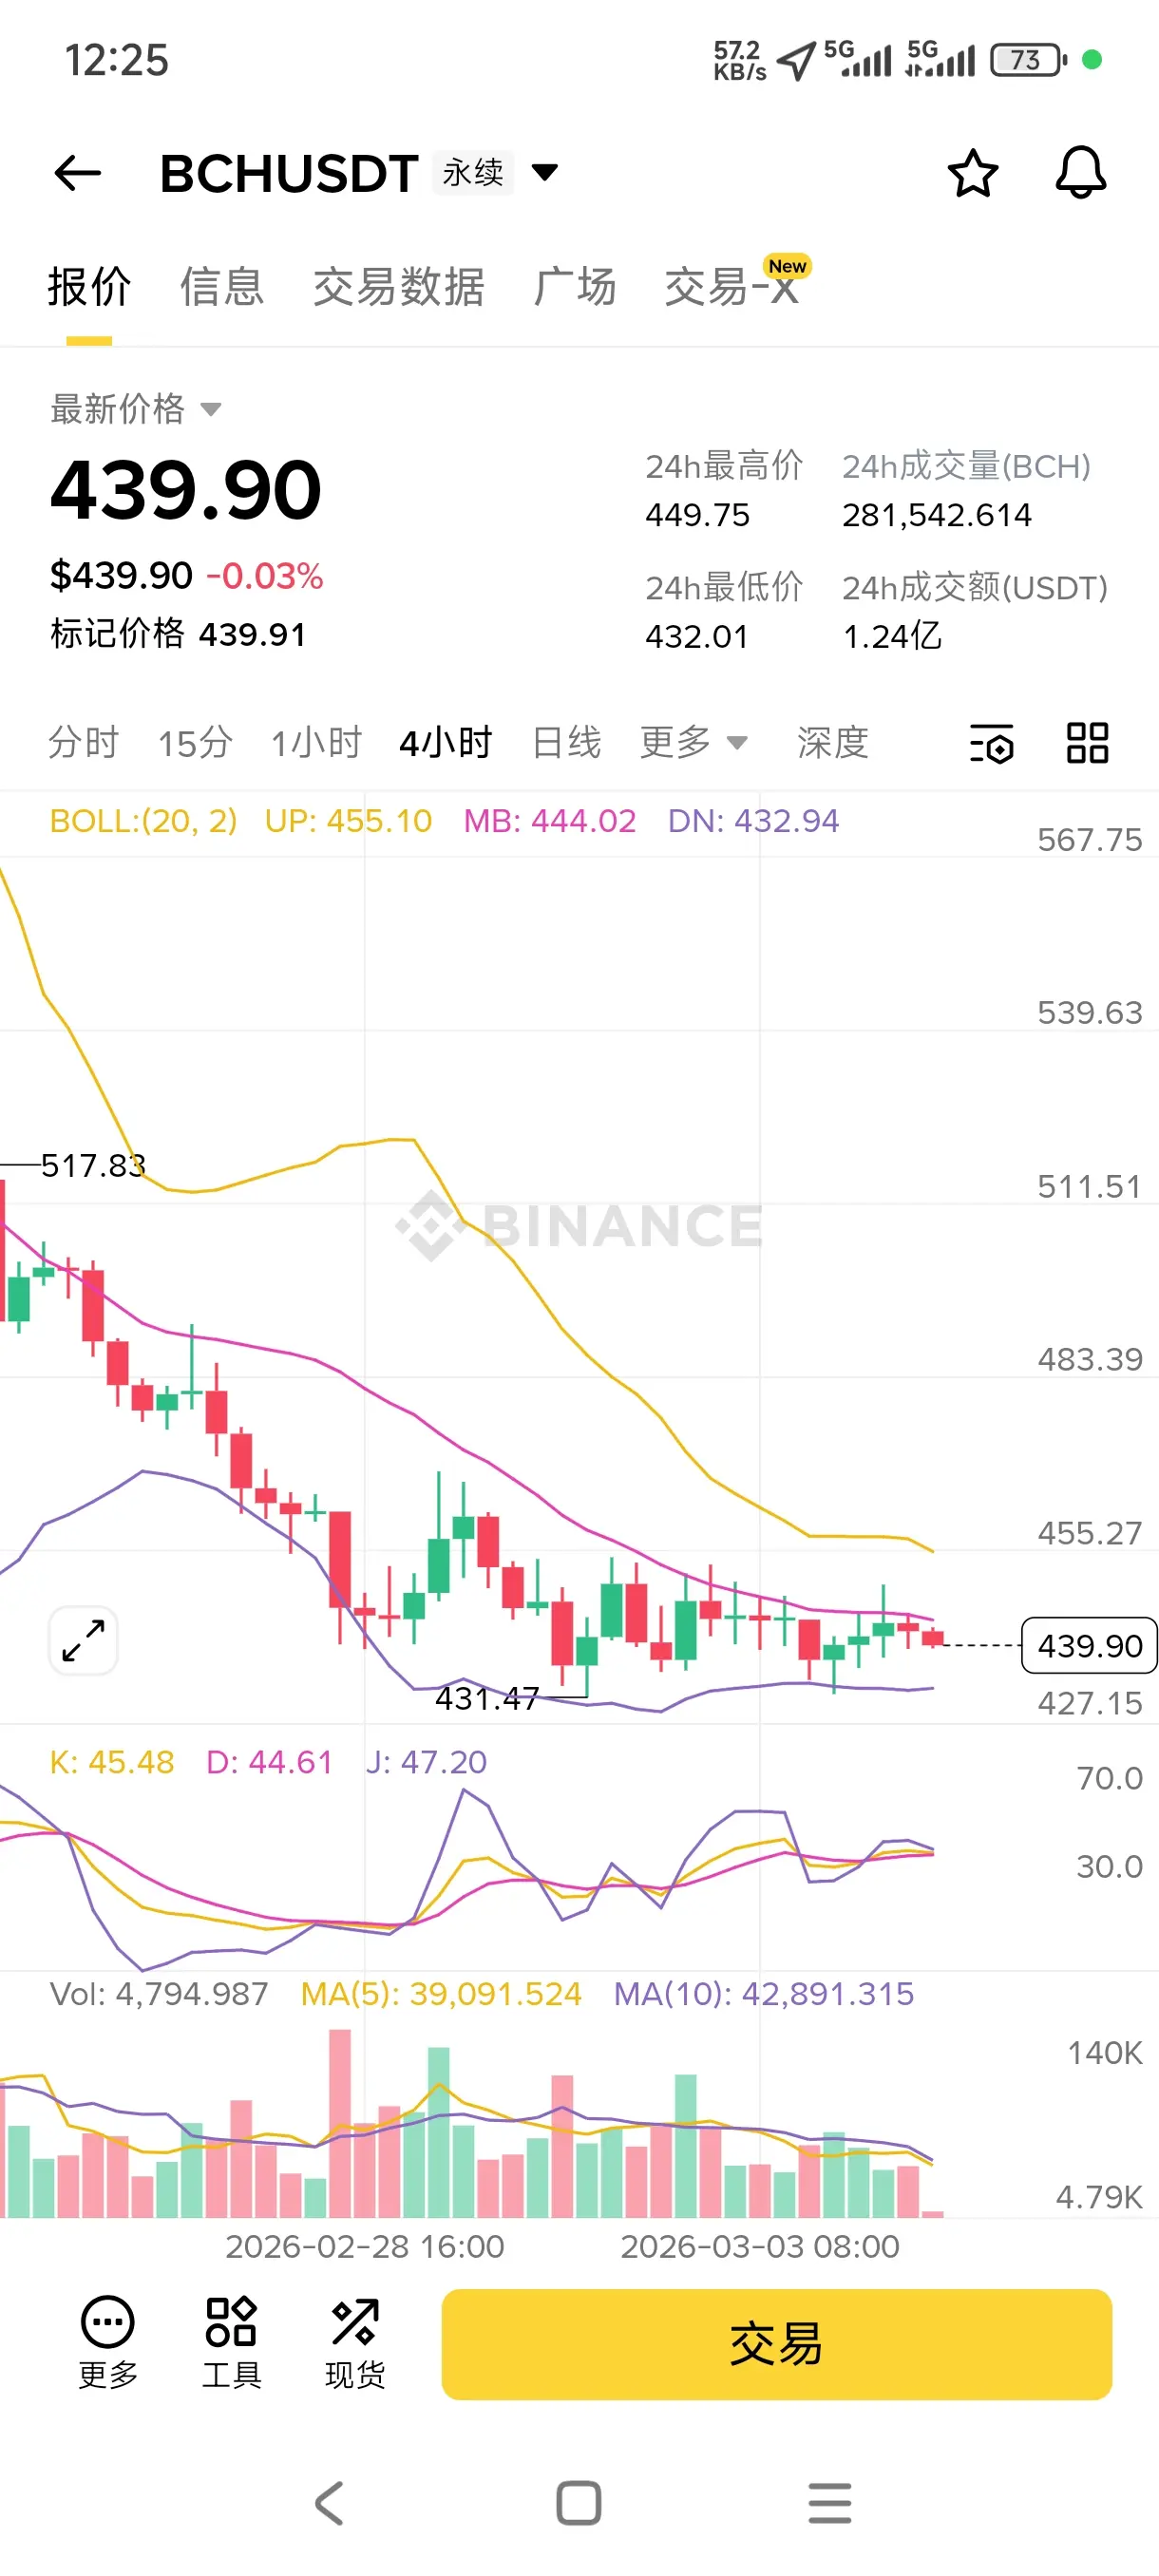
Task: Open 深度 depth chart
Action: [x=833, y=742]
